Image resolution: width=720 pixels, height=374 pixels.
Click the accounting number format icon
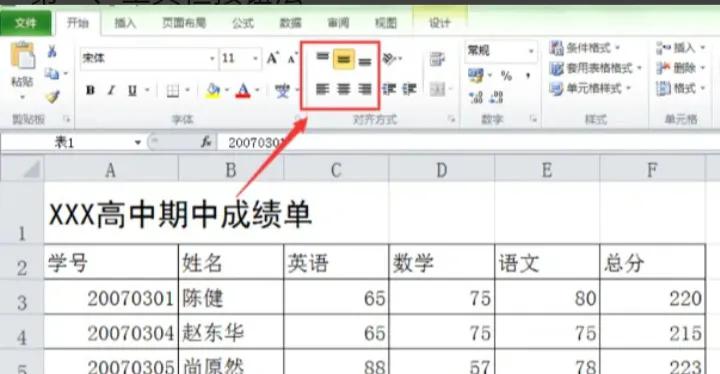coord(476,75)
